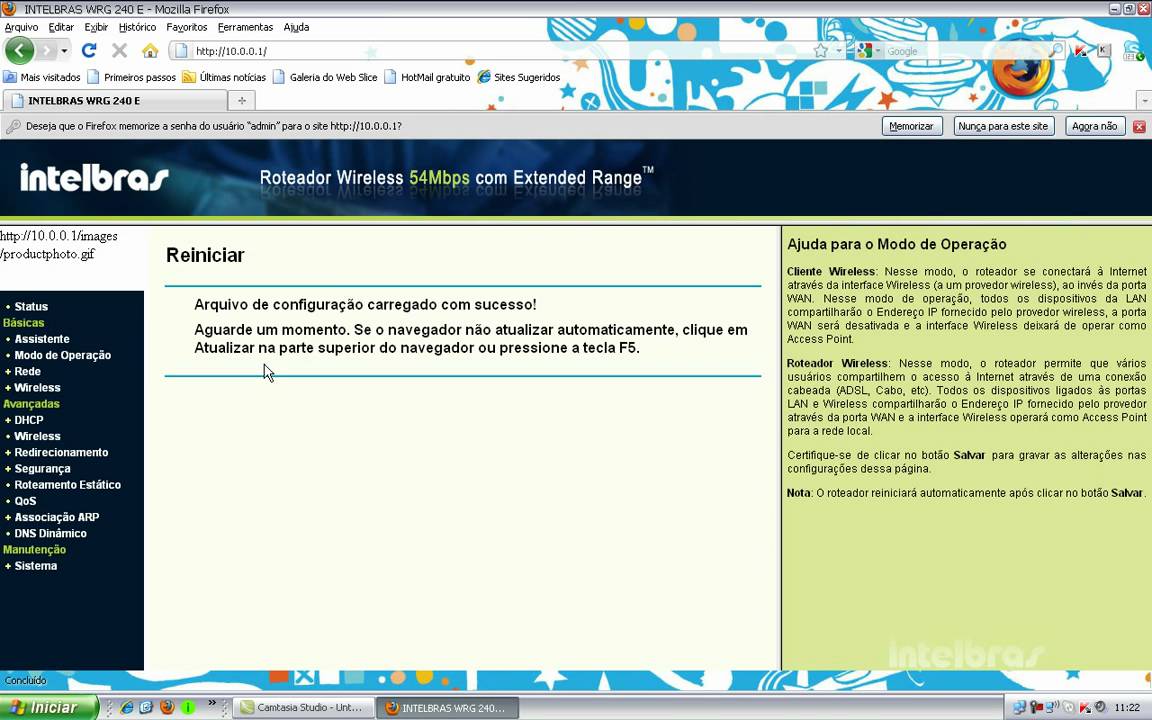Click the virtual keyboard K toolbar icon
1152x720 pixels.
[x=1104, y=51]
